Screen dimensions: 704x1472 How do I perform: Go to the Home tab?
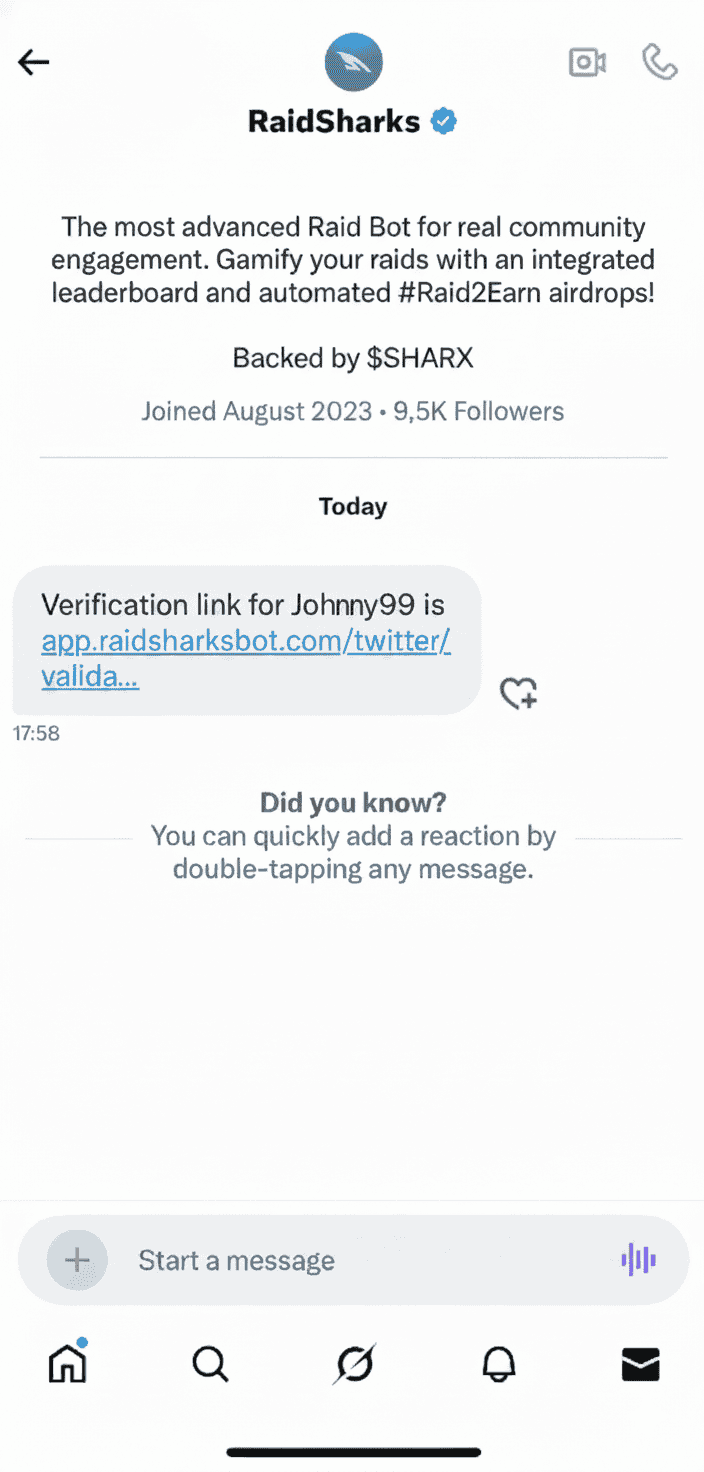(x=68, y=1363)
